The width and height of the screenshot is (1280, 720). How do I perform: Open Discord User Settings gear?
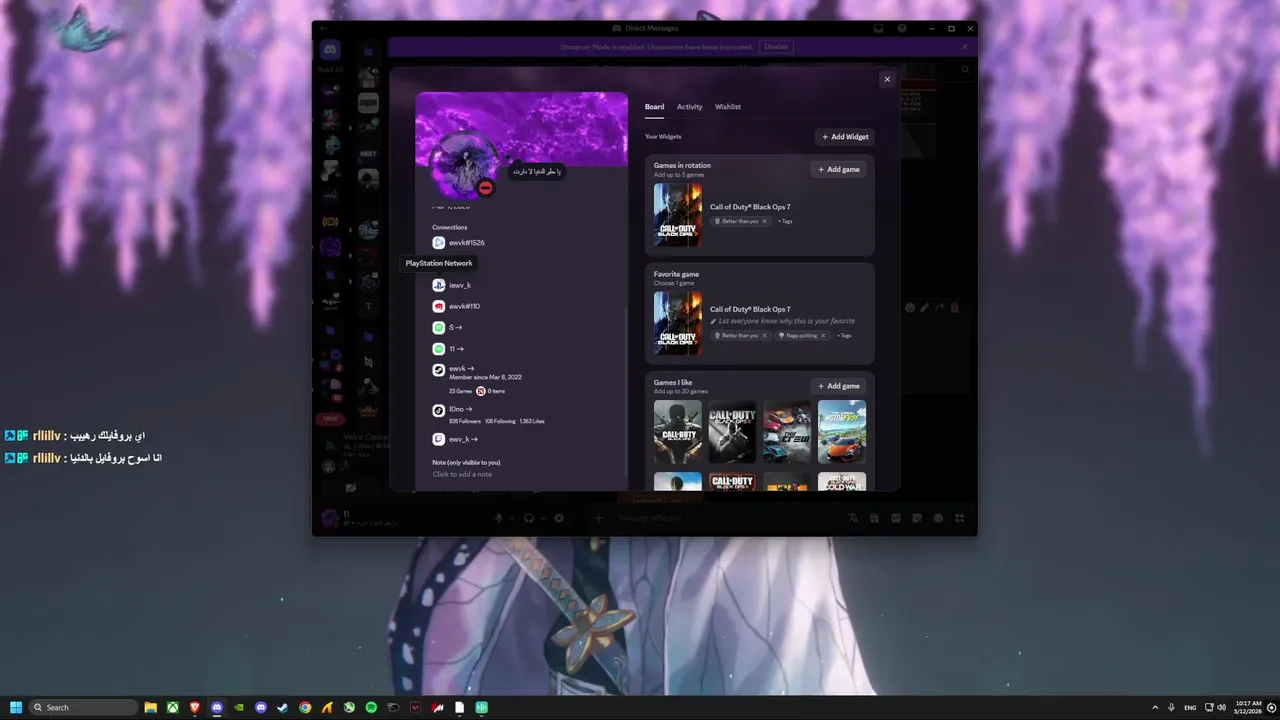559,518
